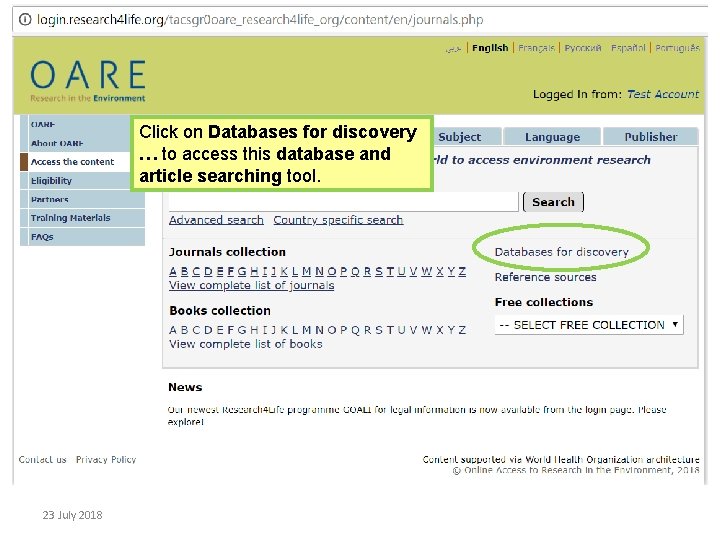Viewport: 720px width, 540px height.
Task: Select Access the content in sidebar
Action: (x=72, y=162)
